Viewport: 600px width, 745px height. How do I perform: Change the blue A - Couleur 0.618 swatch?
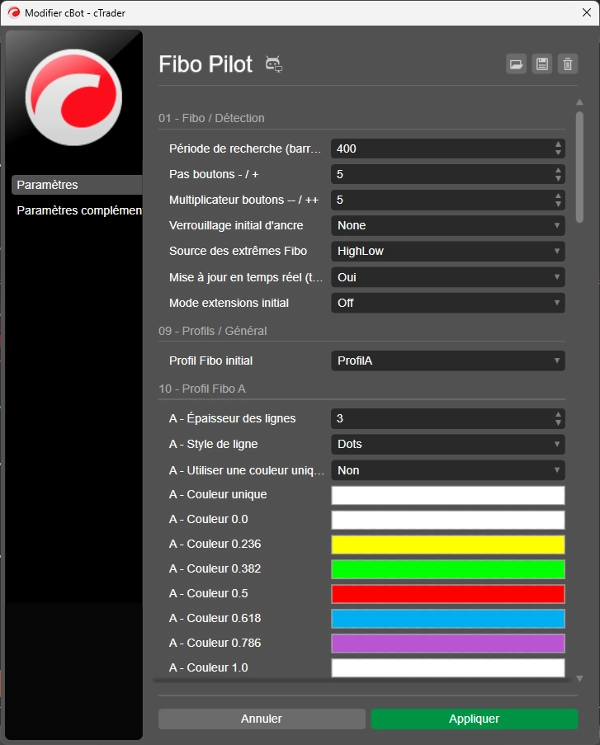tap(448, 619)
